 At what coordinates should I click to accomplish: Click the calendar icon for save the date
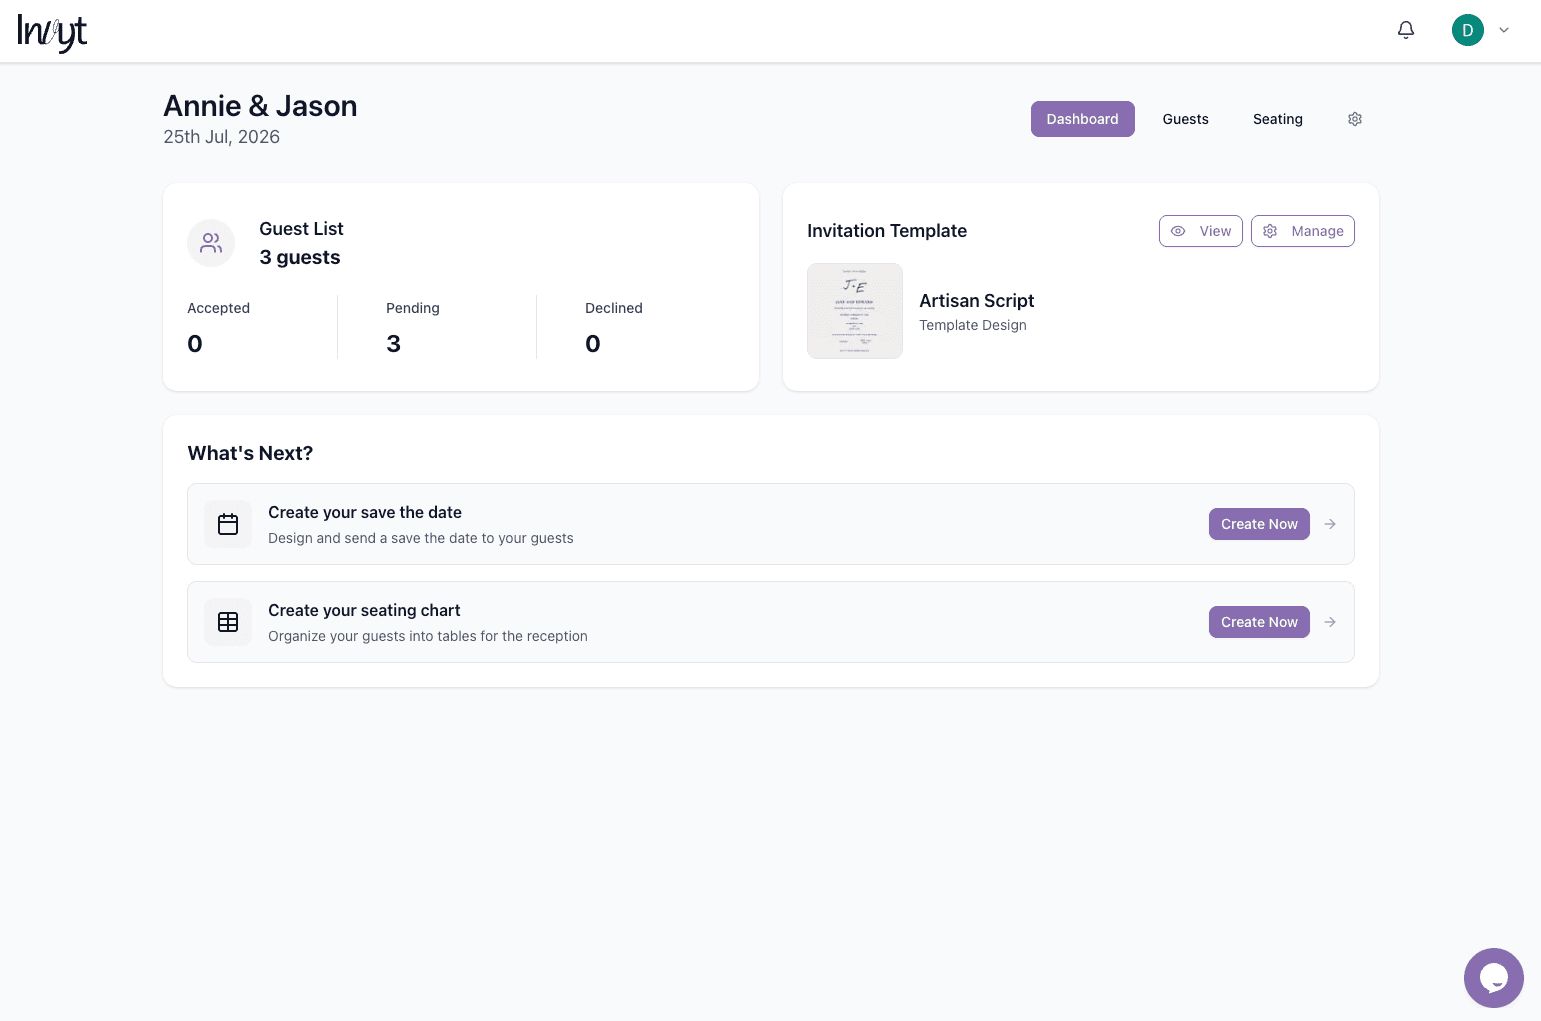[x=228, y=524]
